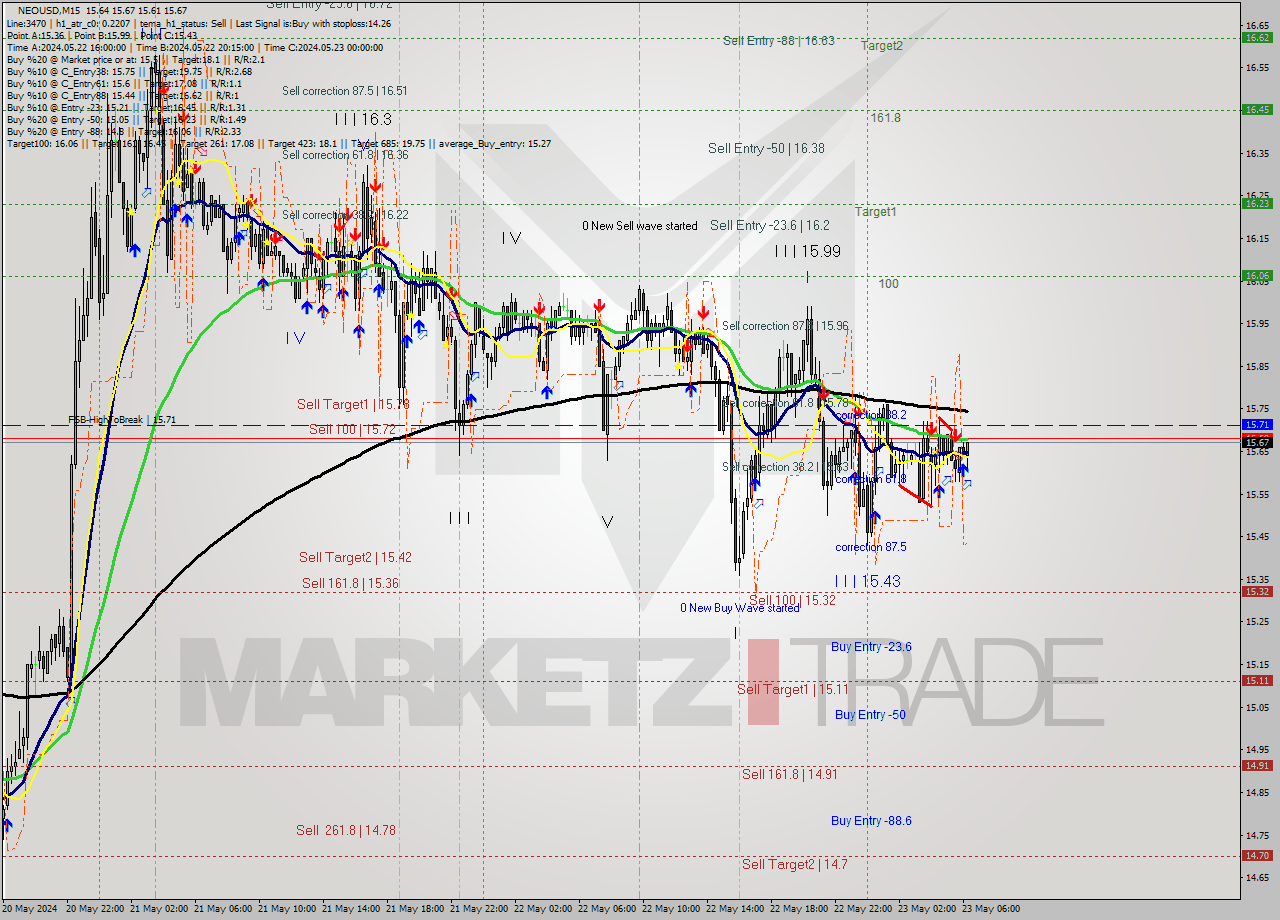Click the 'Target2' level label
Viewport: 1280px width, 920px height.
click(882, 46)
